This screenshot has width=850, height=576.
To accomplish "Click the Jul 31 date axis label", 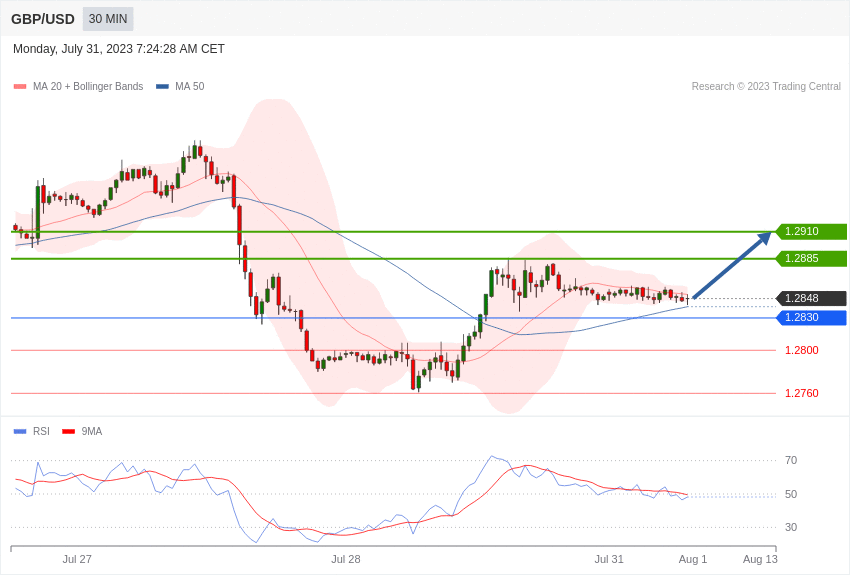I will [x=609, y=559].
